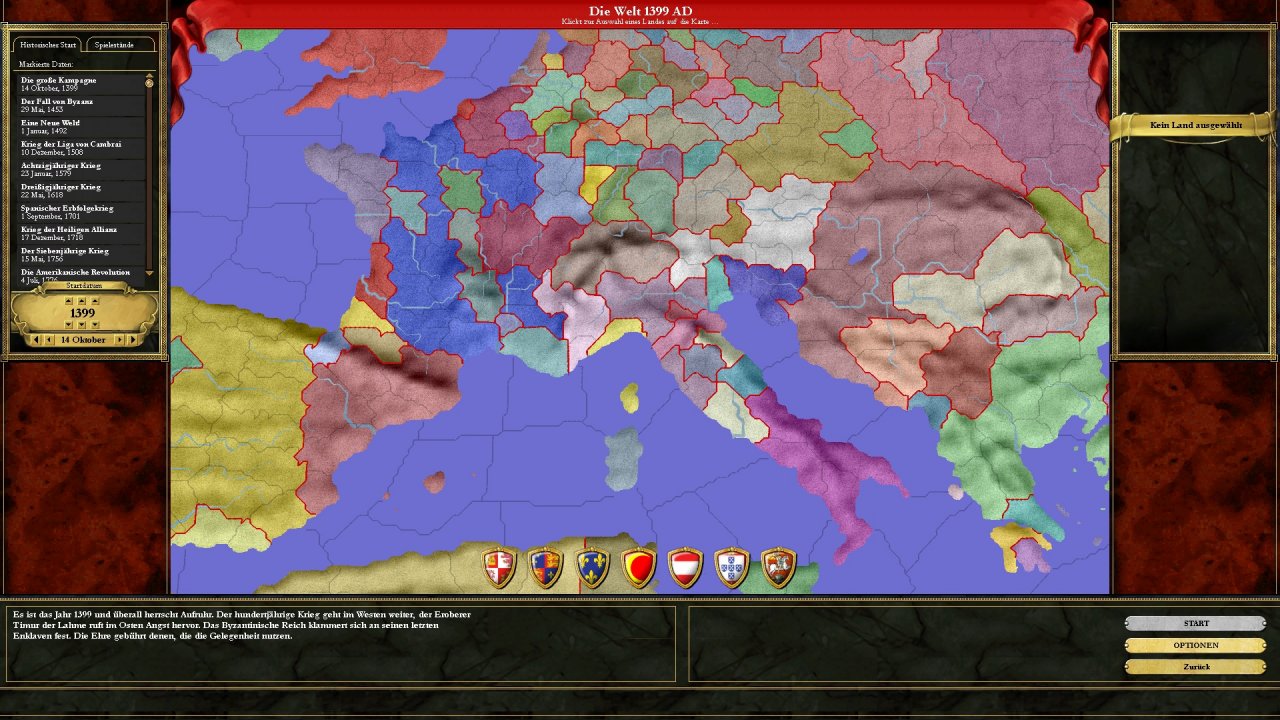Pick the France blue fleur-de-lis shield
The width and height of the screenshot is (1280, 720).
[x=592, y=568]
